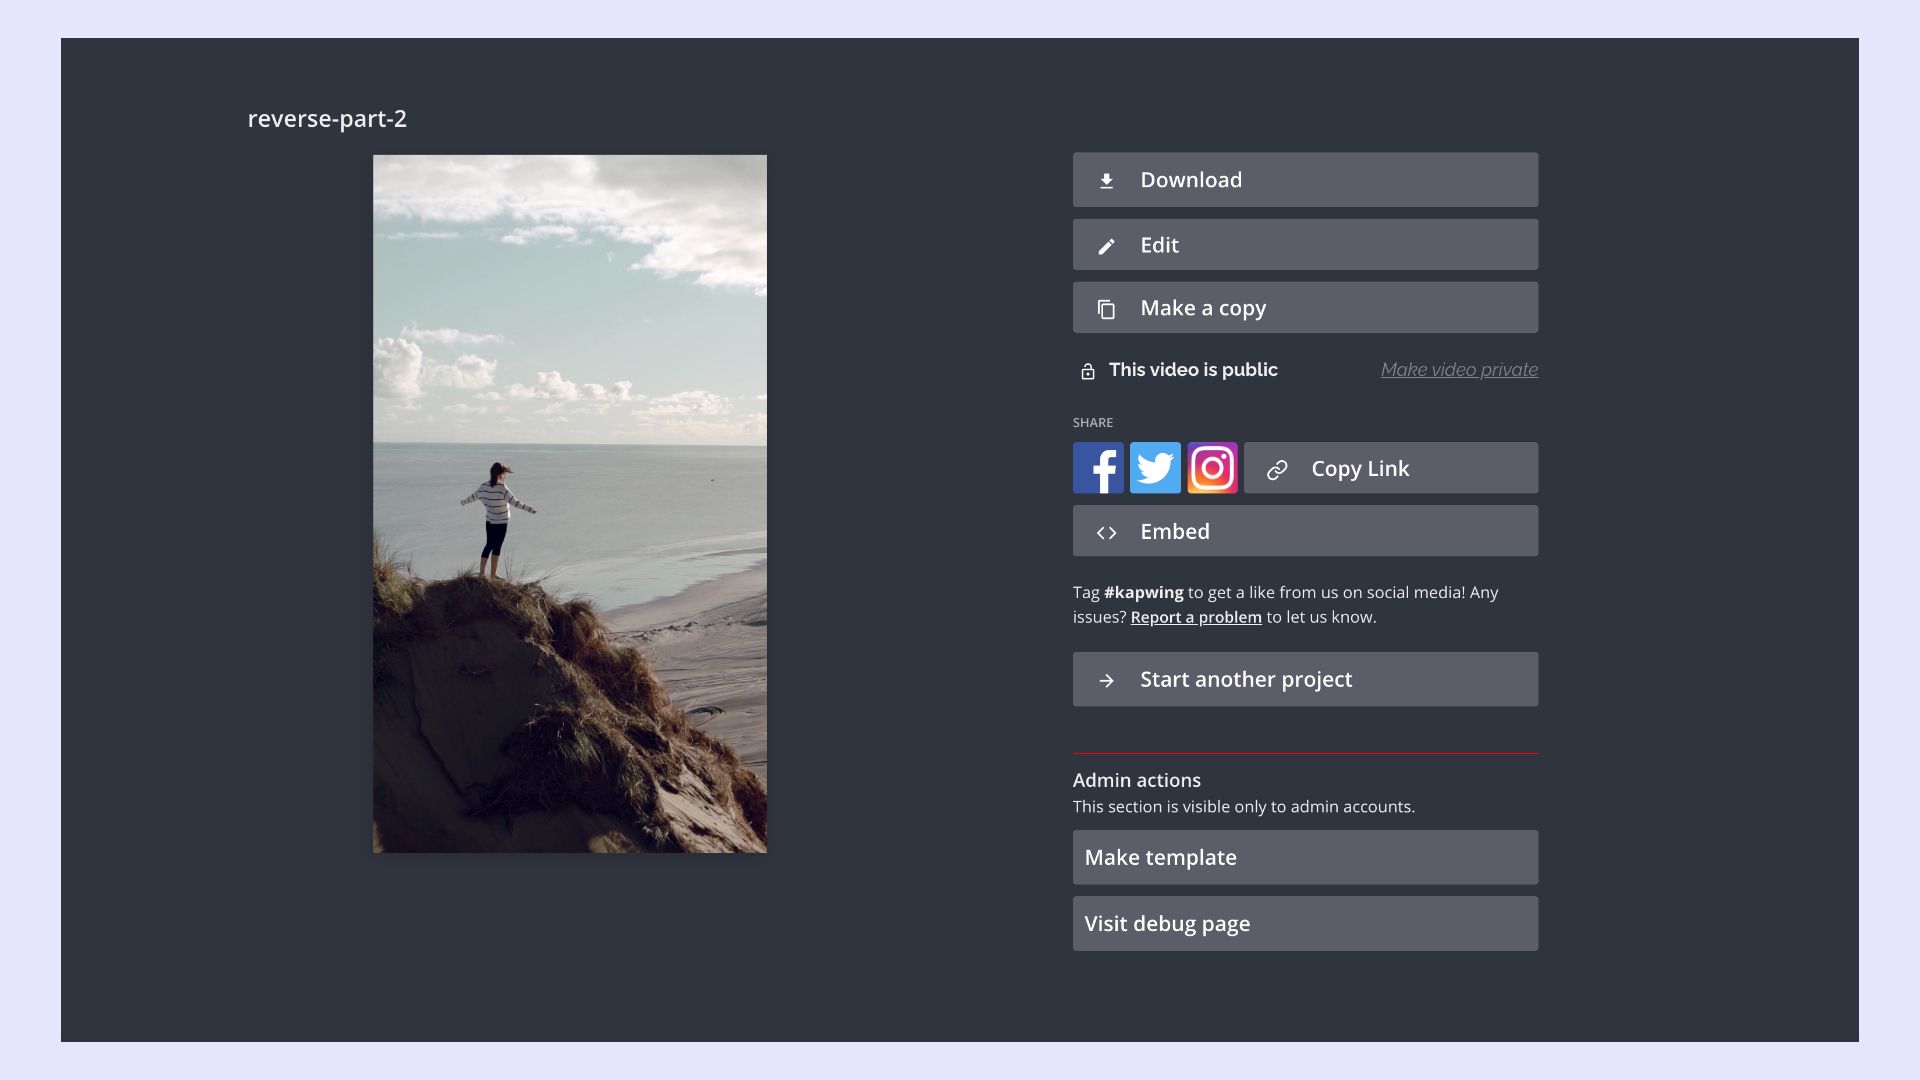
Task: Click the Report a problem link
Action: point(1196,618)
